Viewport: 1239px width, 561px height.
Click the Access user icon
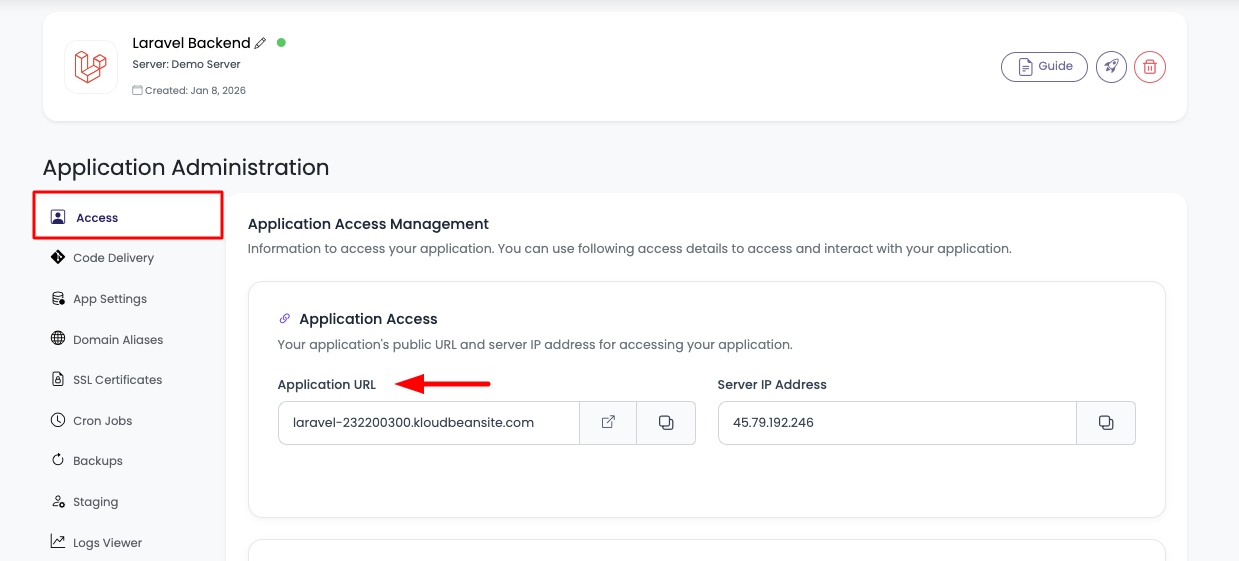point(58,217)
